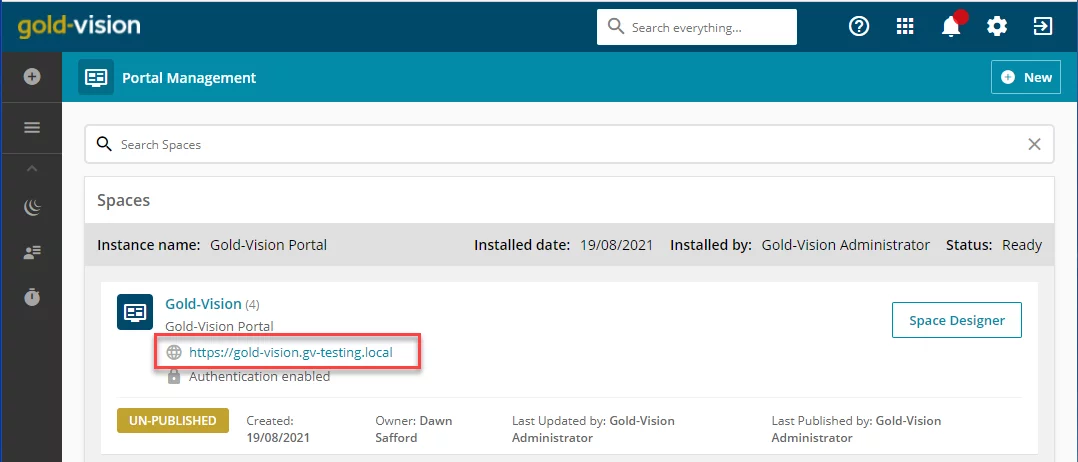The width and height of the screenshot is (1078, 462).
Task: Open the https://gold-vision.gv-testing.local link
Action: coord(291,353)
